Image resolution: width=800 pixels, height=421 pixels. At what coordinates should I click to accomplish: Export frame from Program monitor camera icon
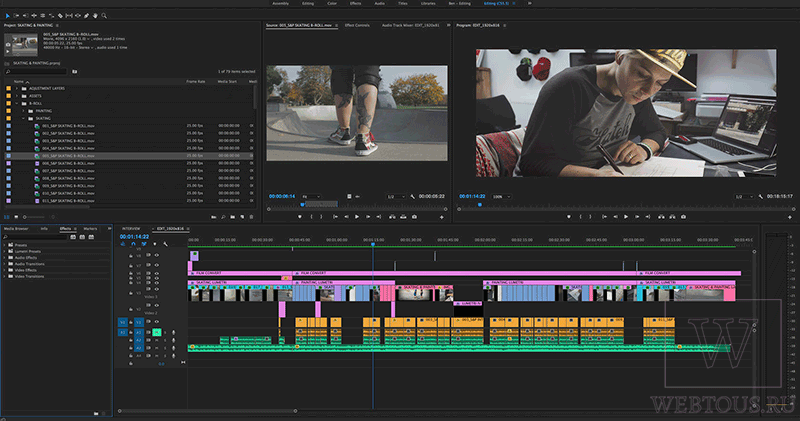[684, 217]
